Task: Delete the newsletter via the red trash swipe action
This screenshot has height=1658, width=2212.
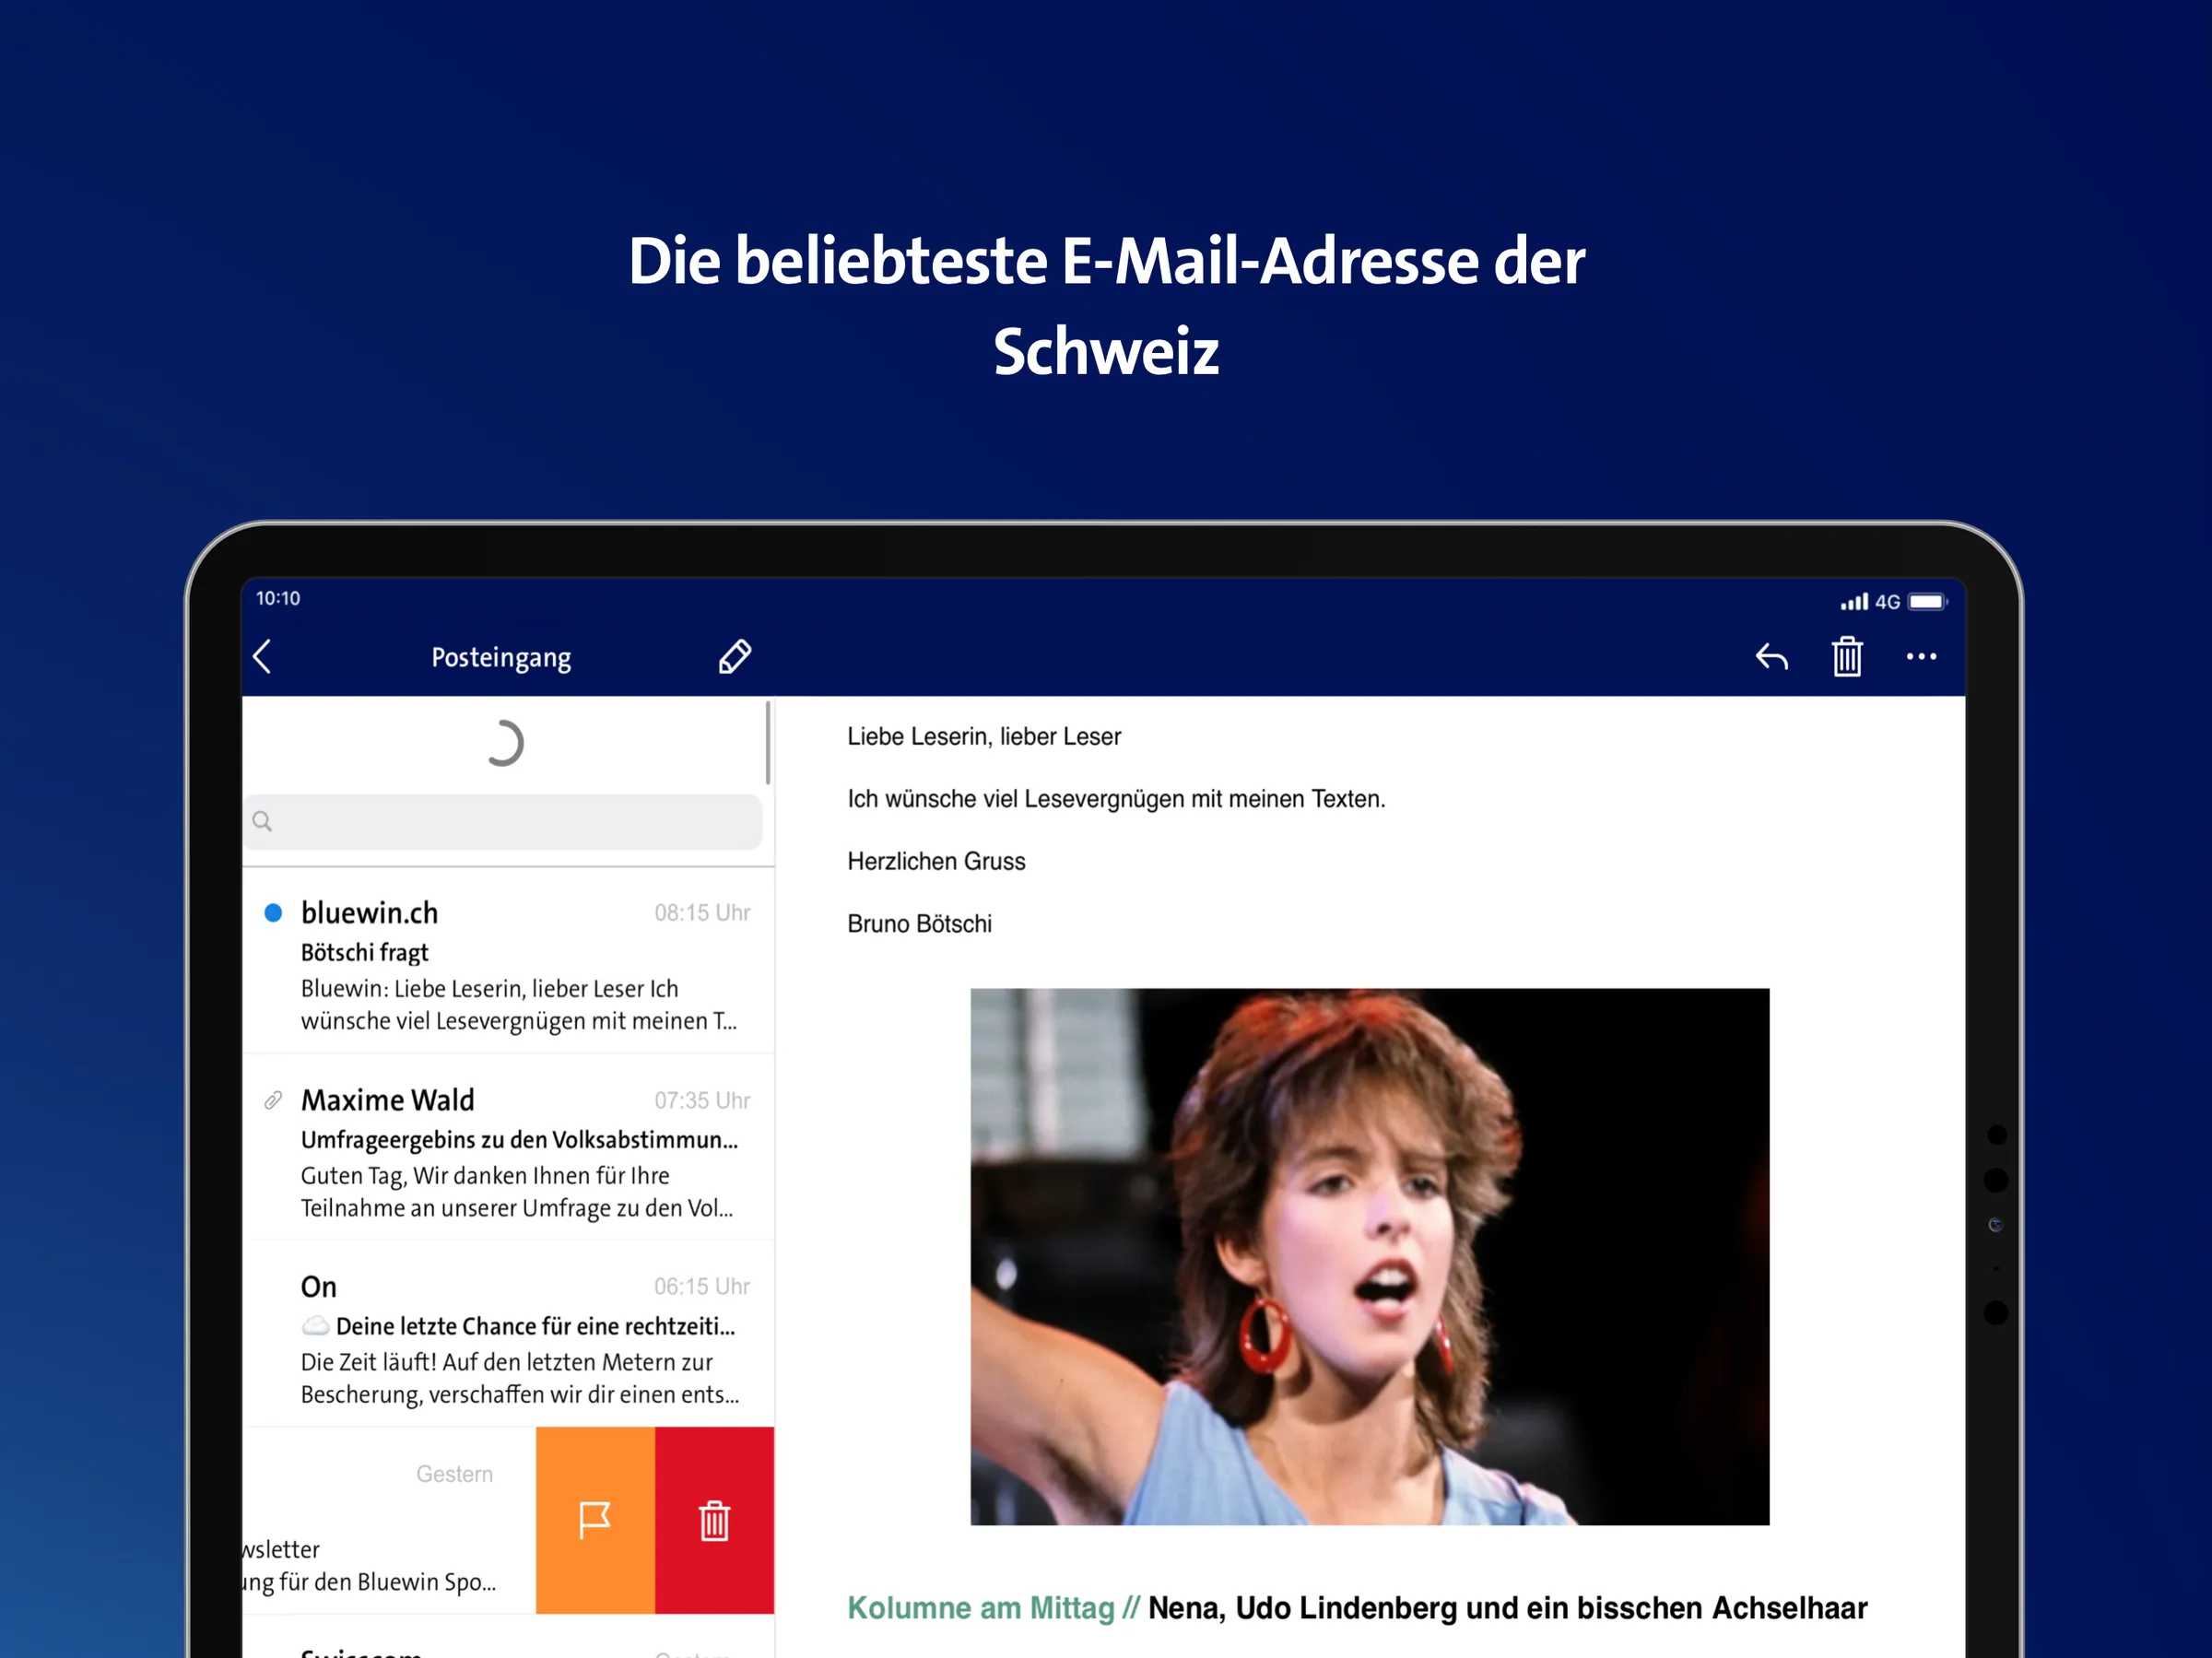Action: click(x=714, y=1520)
